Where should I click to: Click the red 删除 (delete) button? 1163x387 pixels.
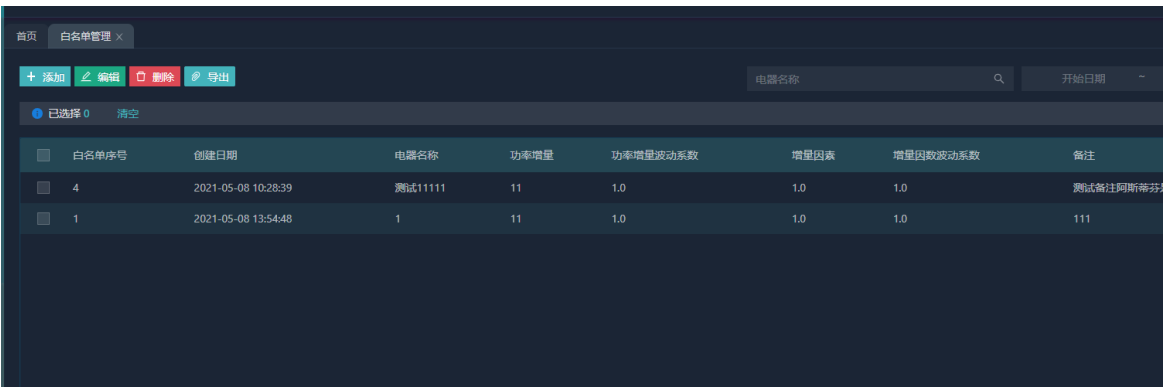coord(155,77)
